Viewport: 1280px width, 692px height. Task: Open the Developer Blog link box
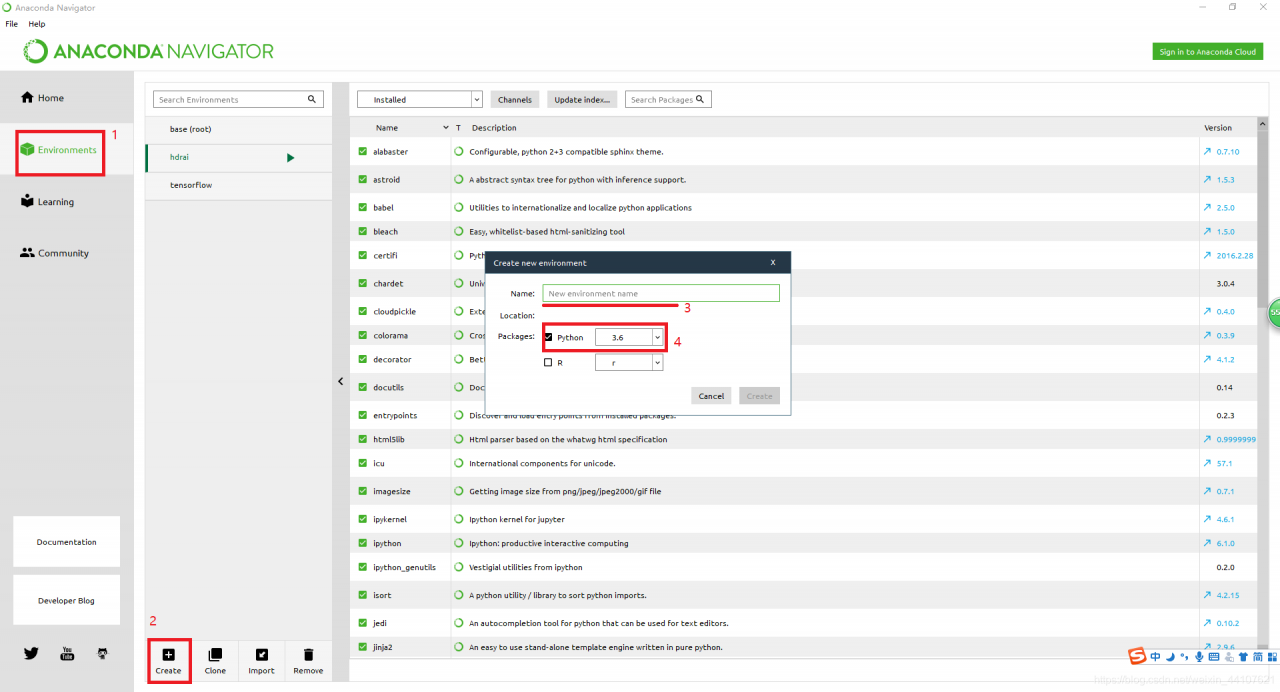point(67,600)
